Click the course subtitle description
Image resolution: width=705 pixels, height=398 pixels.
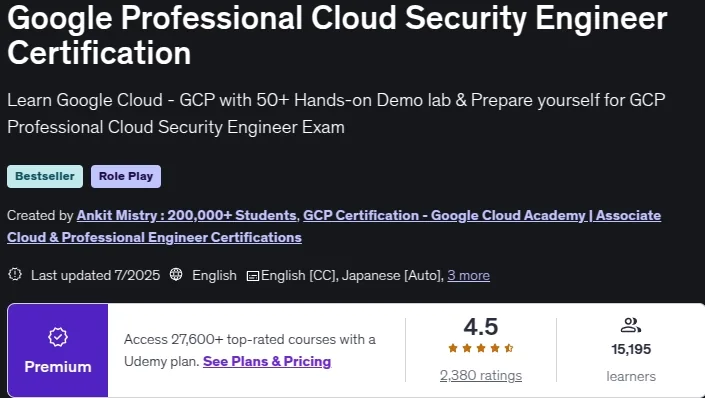336,113
